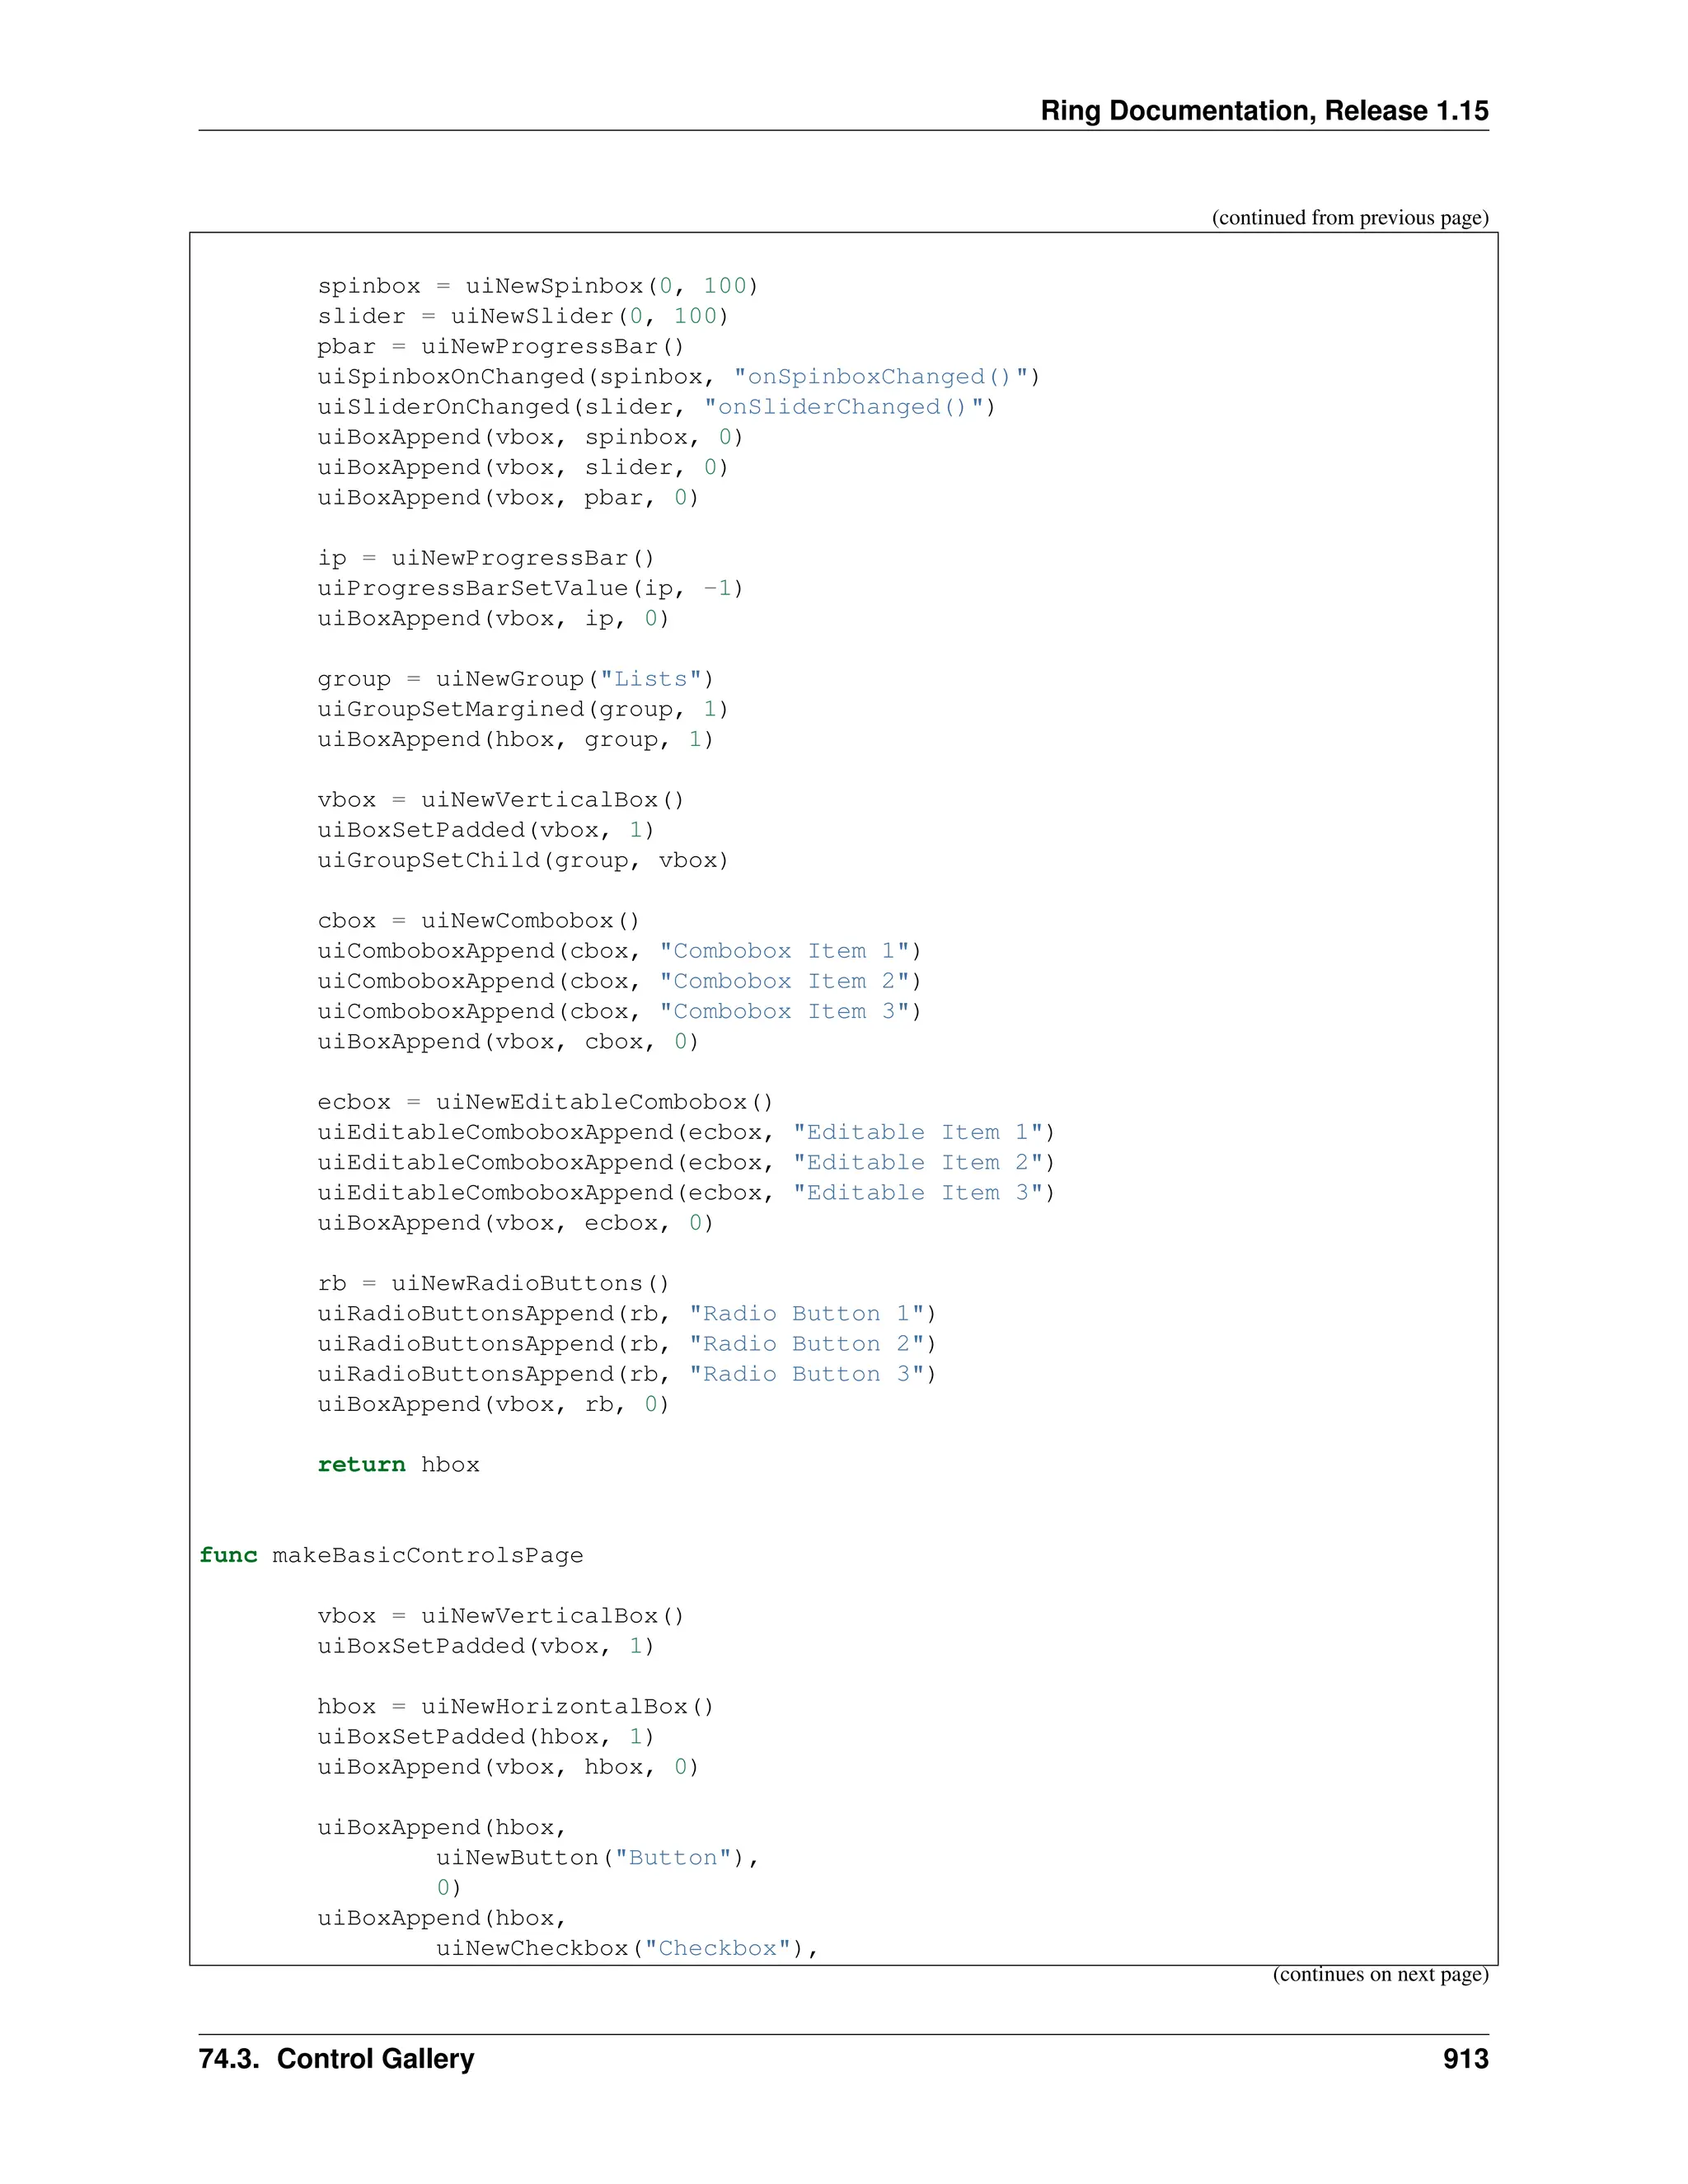This screenshot has height=2184, width=1688.
Task: Click page number 913
Action: (1465, 2059)
